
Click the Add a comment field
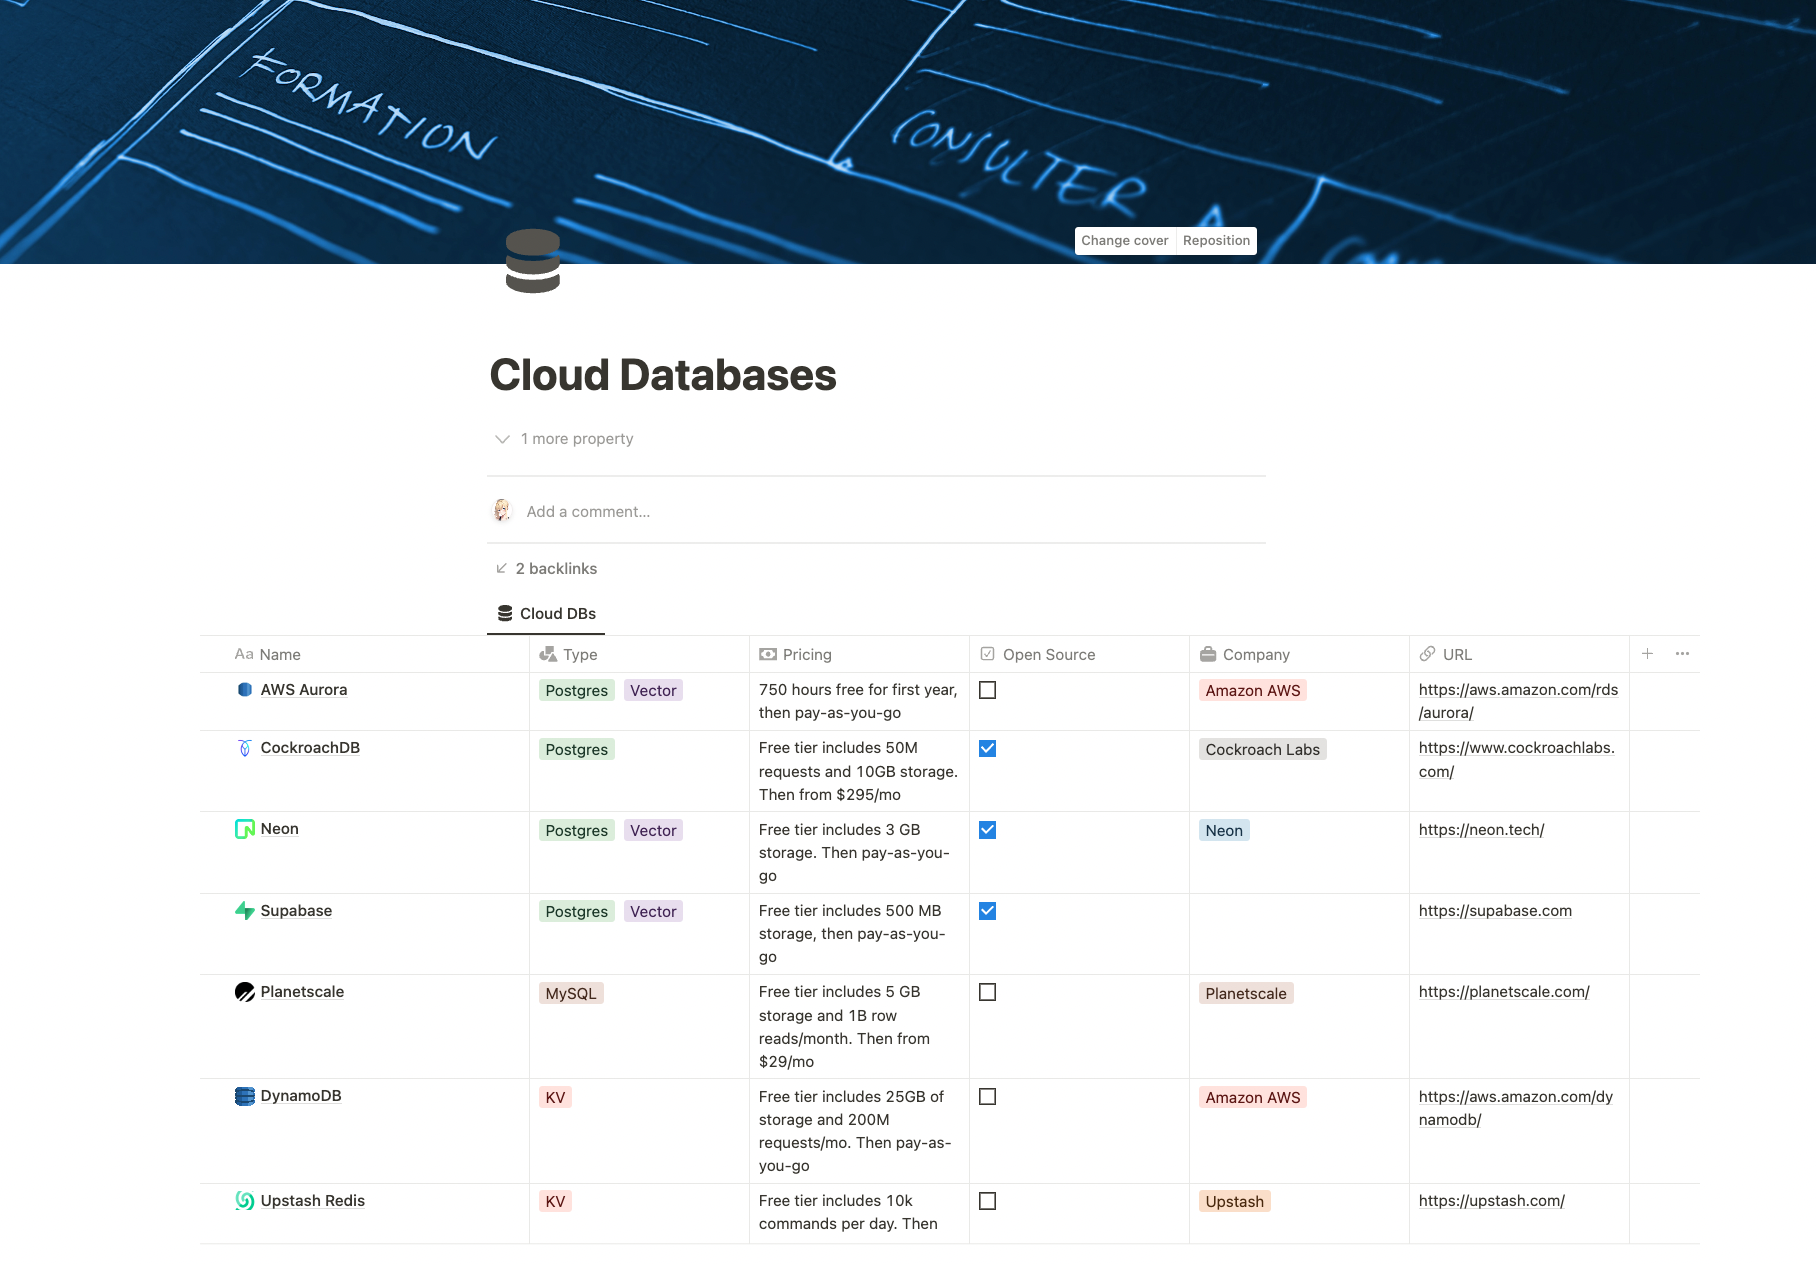[x=588, y=511]
